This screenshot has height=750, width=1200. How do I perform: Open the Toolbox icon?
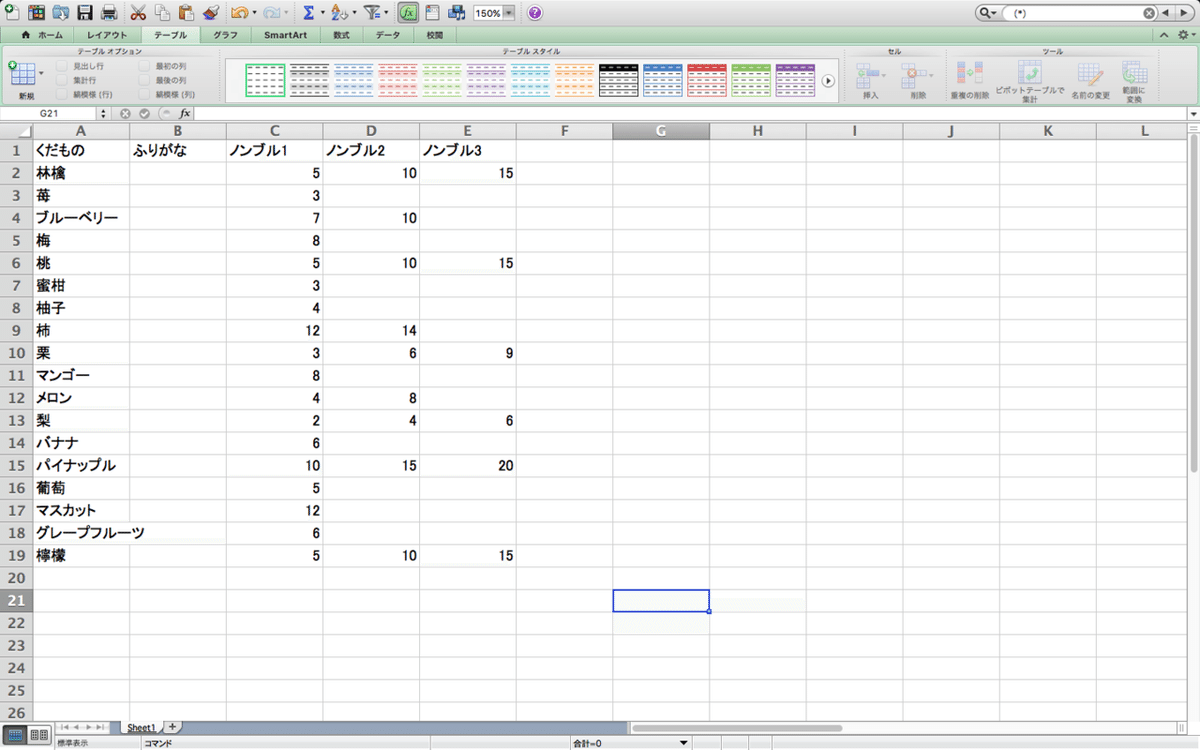(x=433, y=13)
